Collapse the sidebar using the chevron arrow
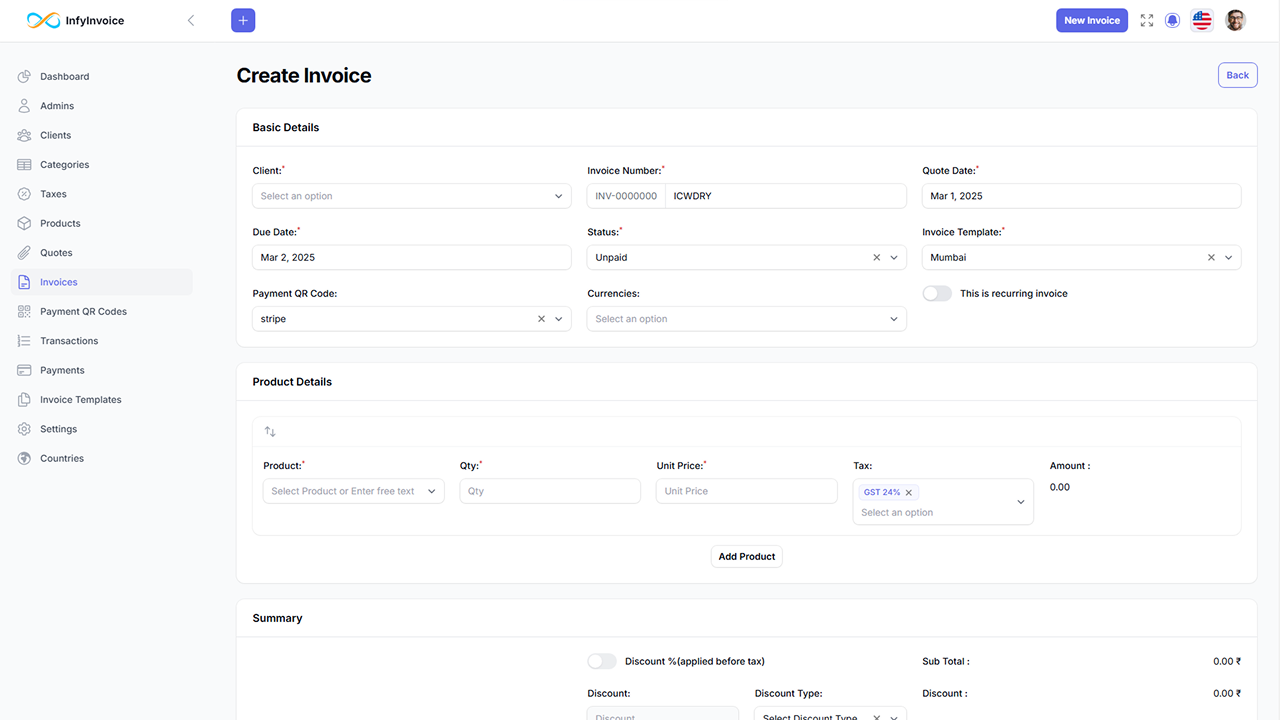The height and width of the screenshot is (720, 1280). pos(191,19)
